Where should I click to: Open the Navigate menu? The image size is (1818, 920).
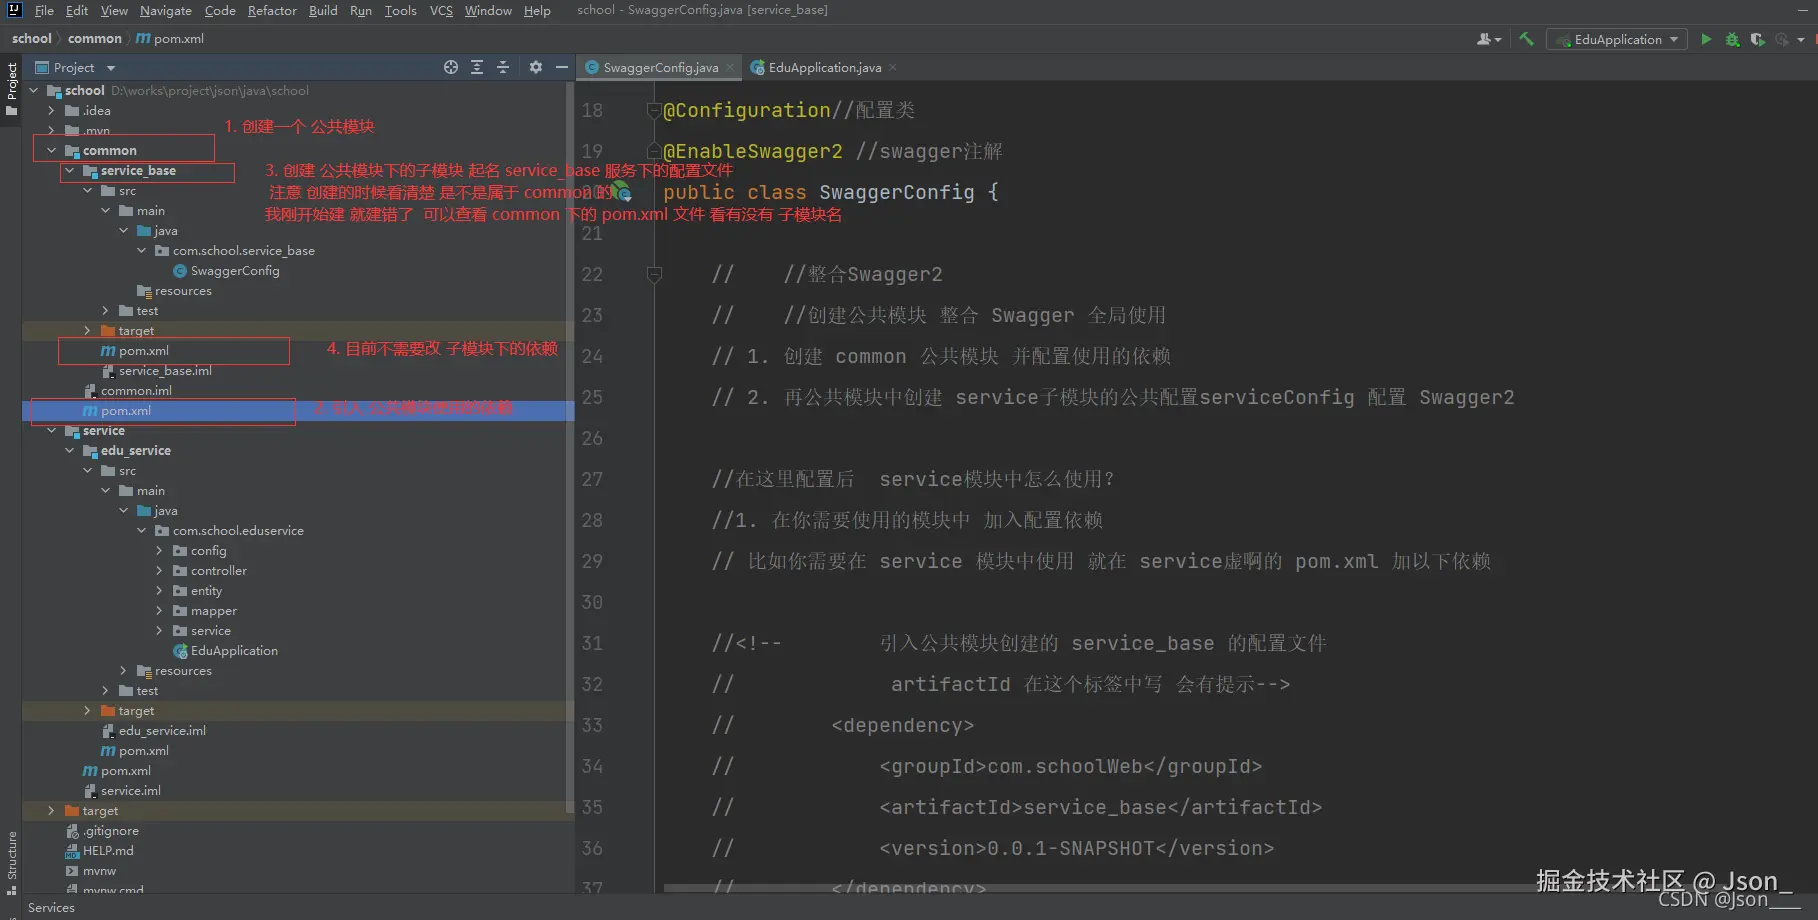tap(166, 10)
